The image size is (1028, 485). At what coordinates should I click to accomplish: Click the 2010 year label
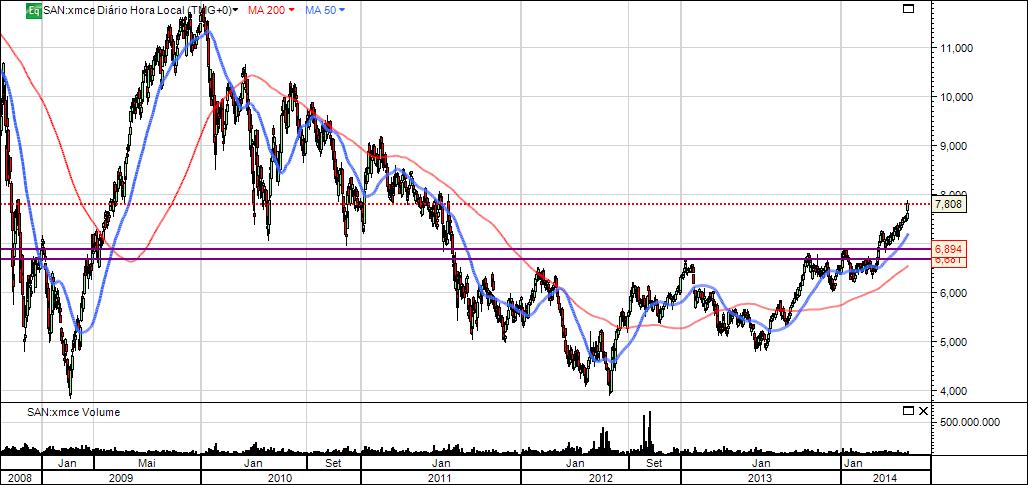(x=280, y=477)
